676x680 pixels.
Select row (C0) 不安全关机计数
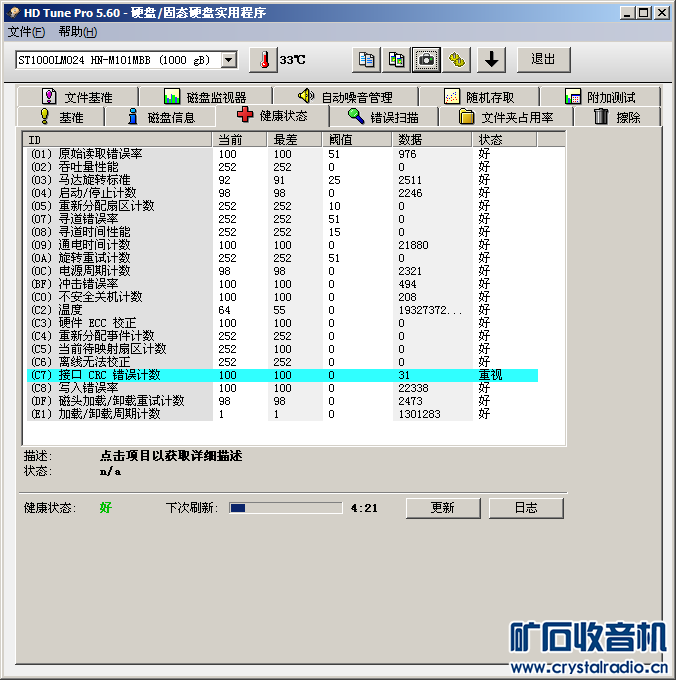pyautogui.click(x=283, y=297)
